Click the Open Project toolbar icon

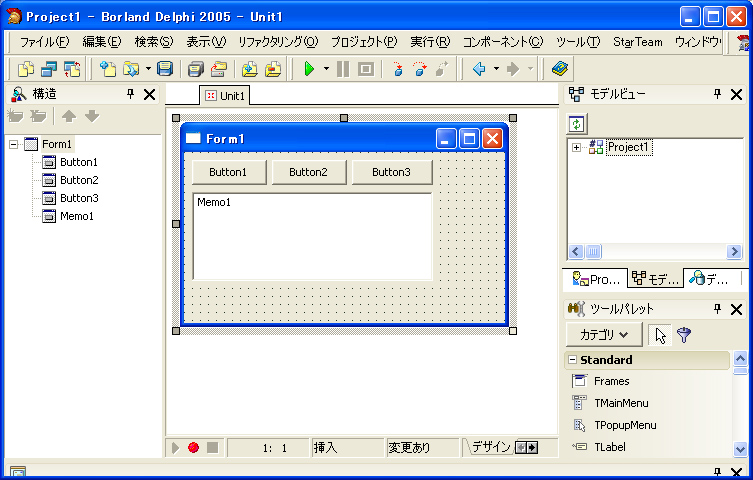click(219, 69)
